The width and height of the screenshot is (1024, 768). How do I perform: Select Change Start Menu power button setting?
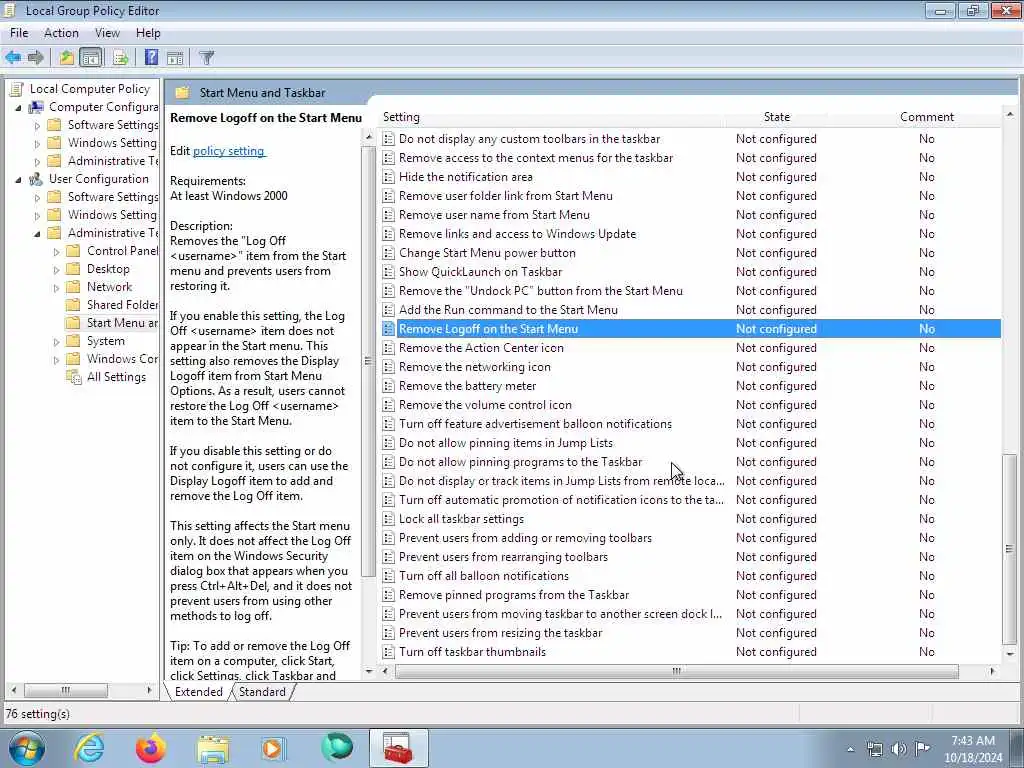click(x=690, y=253)
